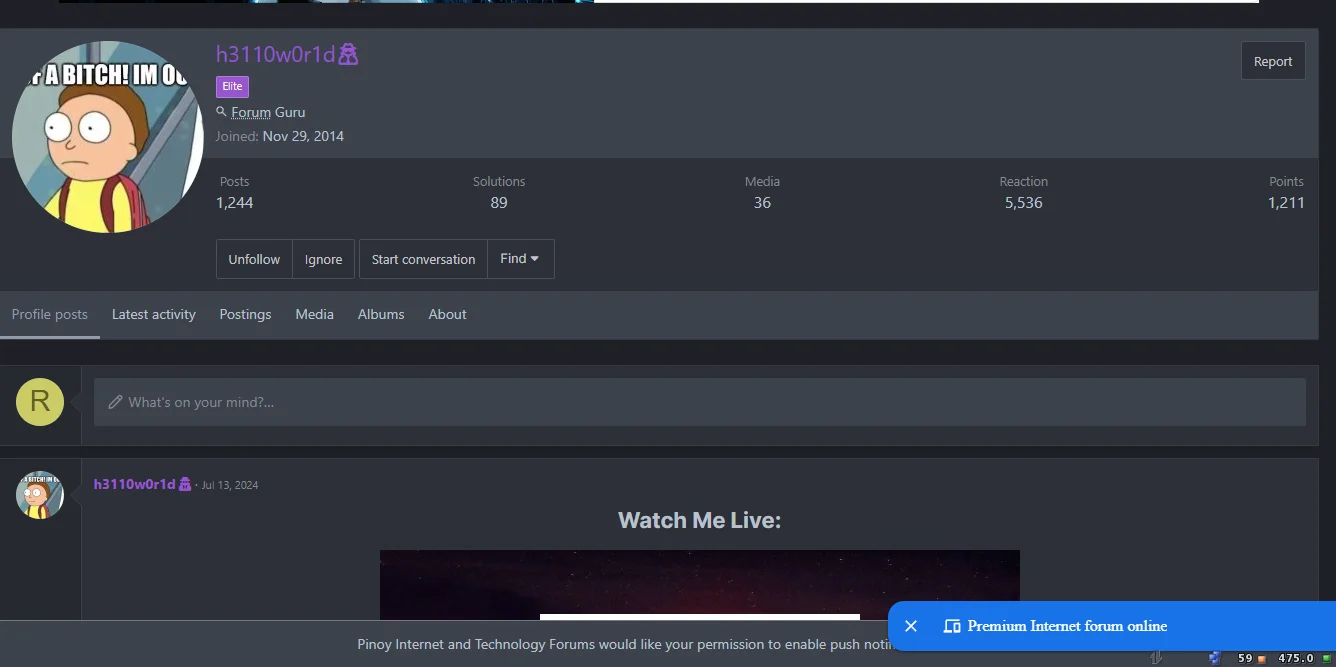Viewport: 1336px width, 667px height.
Task: Click the Joined Nov 29, 2014 date
Action: [303, 136]
